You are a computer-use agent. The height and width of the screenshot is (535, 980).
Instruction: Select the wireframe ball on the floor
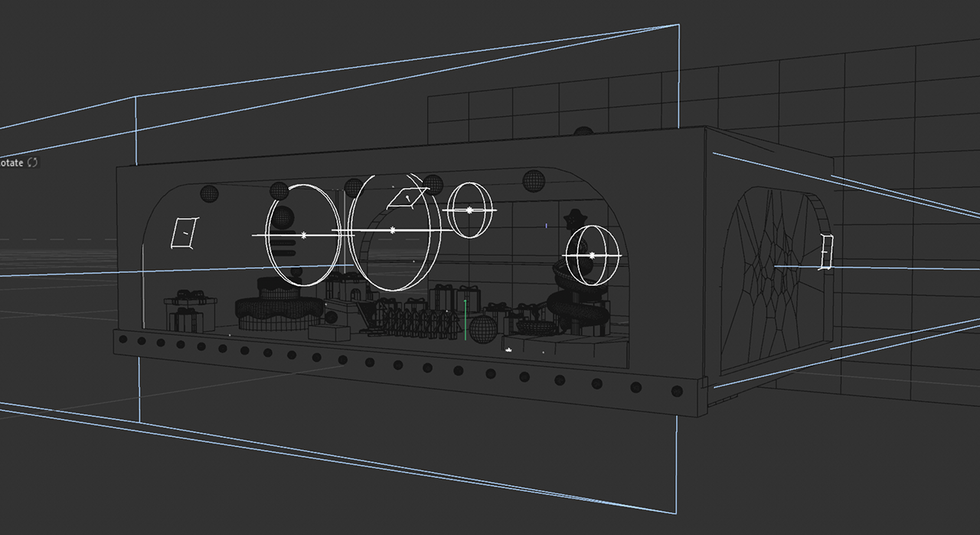point(483,329)
